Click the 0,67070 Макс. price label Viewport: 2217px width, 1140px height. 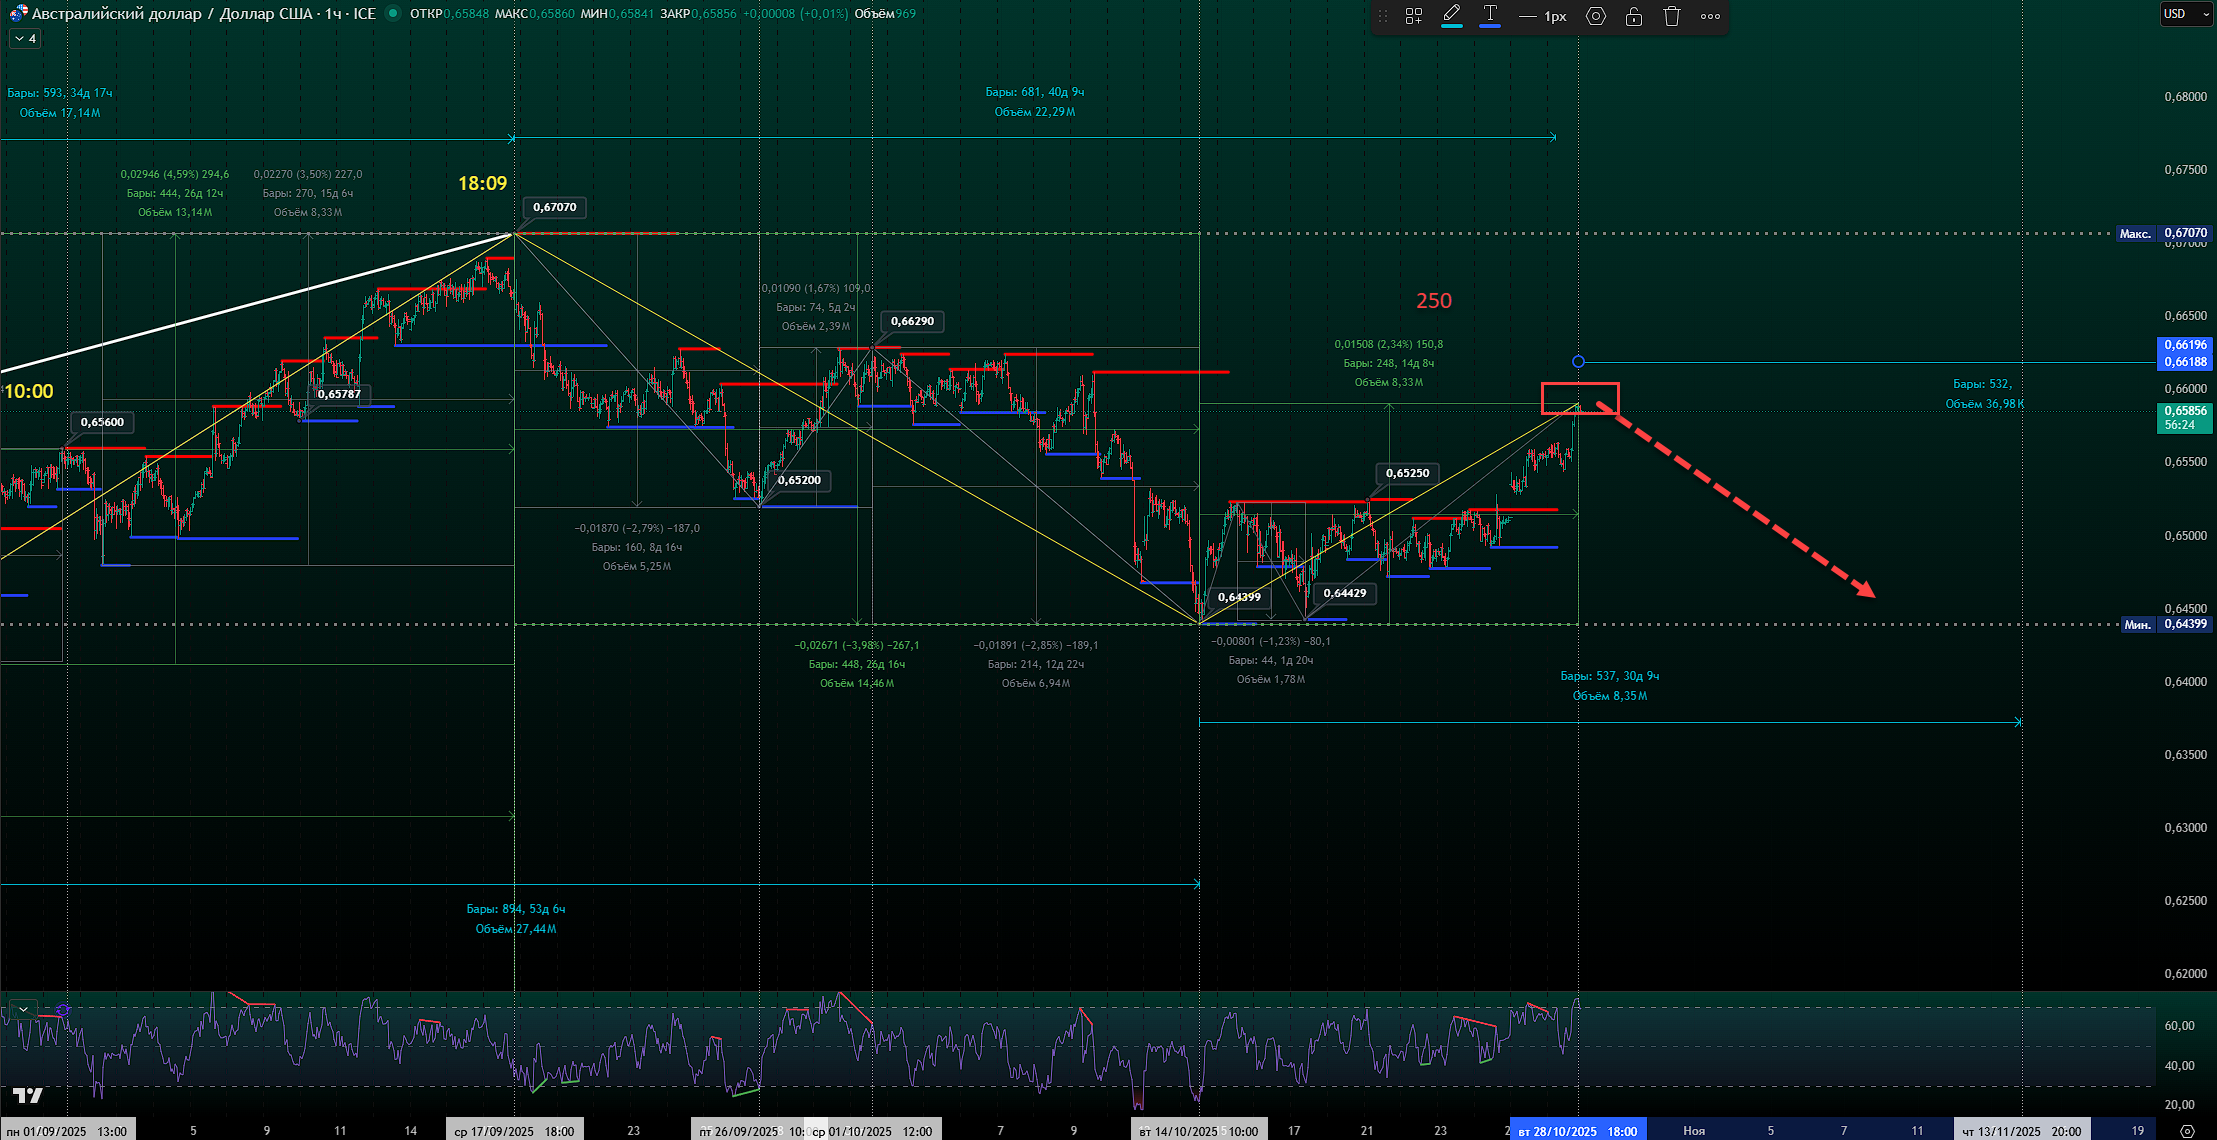pos(2162,233)
